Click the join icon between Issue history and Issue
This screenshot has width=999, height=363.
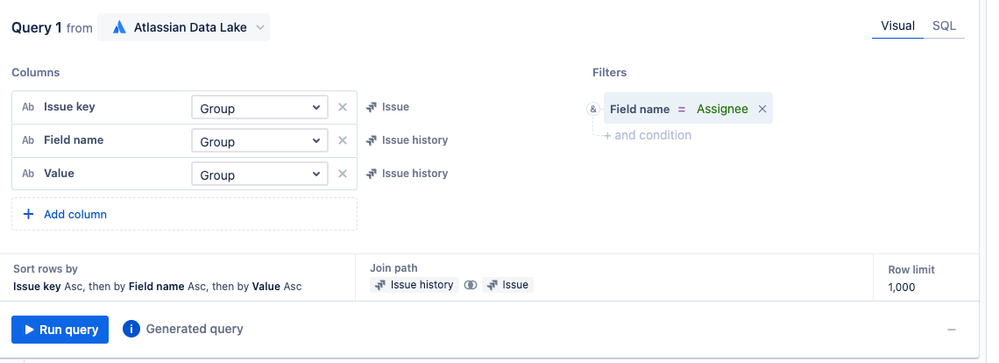pos(470,285)
